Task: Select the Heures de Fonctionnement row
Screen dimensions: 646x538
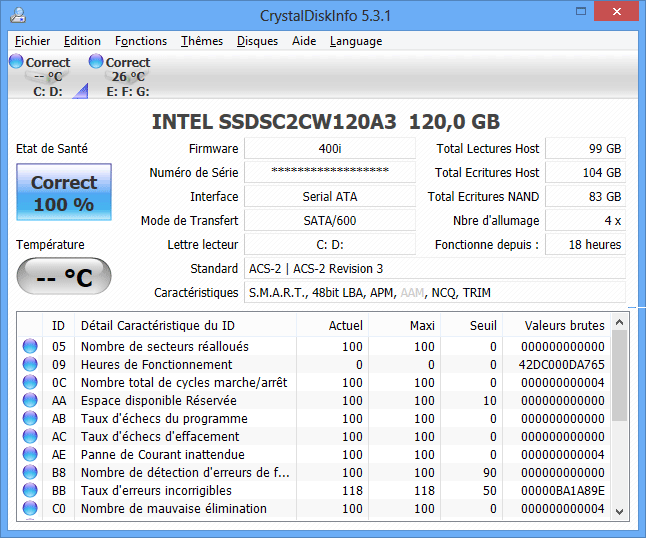Action: [314, 365]
